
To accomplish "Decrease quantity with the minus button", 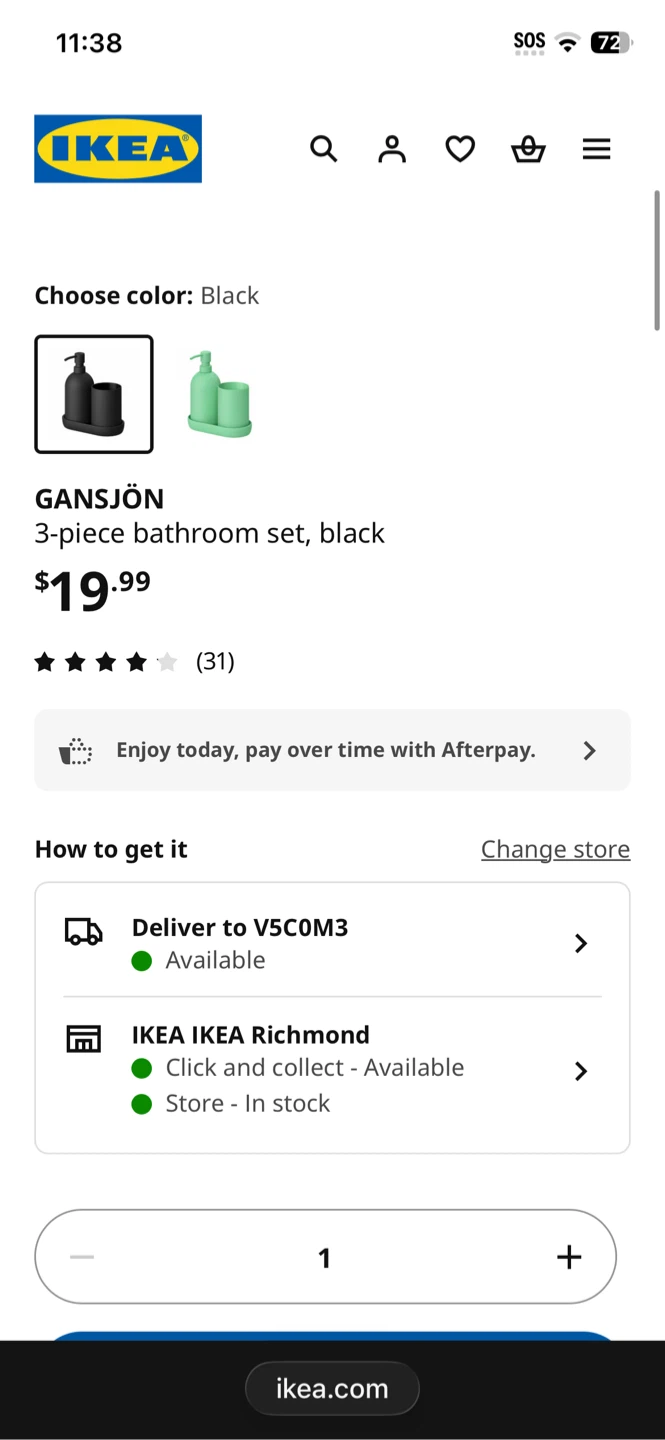I will click(82, 1257).
